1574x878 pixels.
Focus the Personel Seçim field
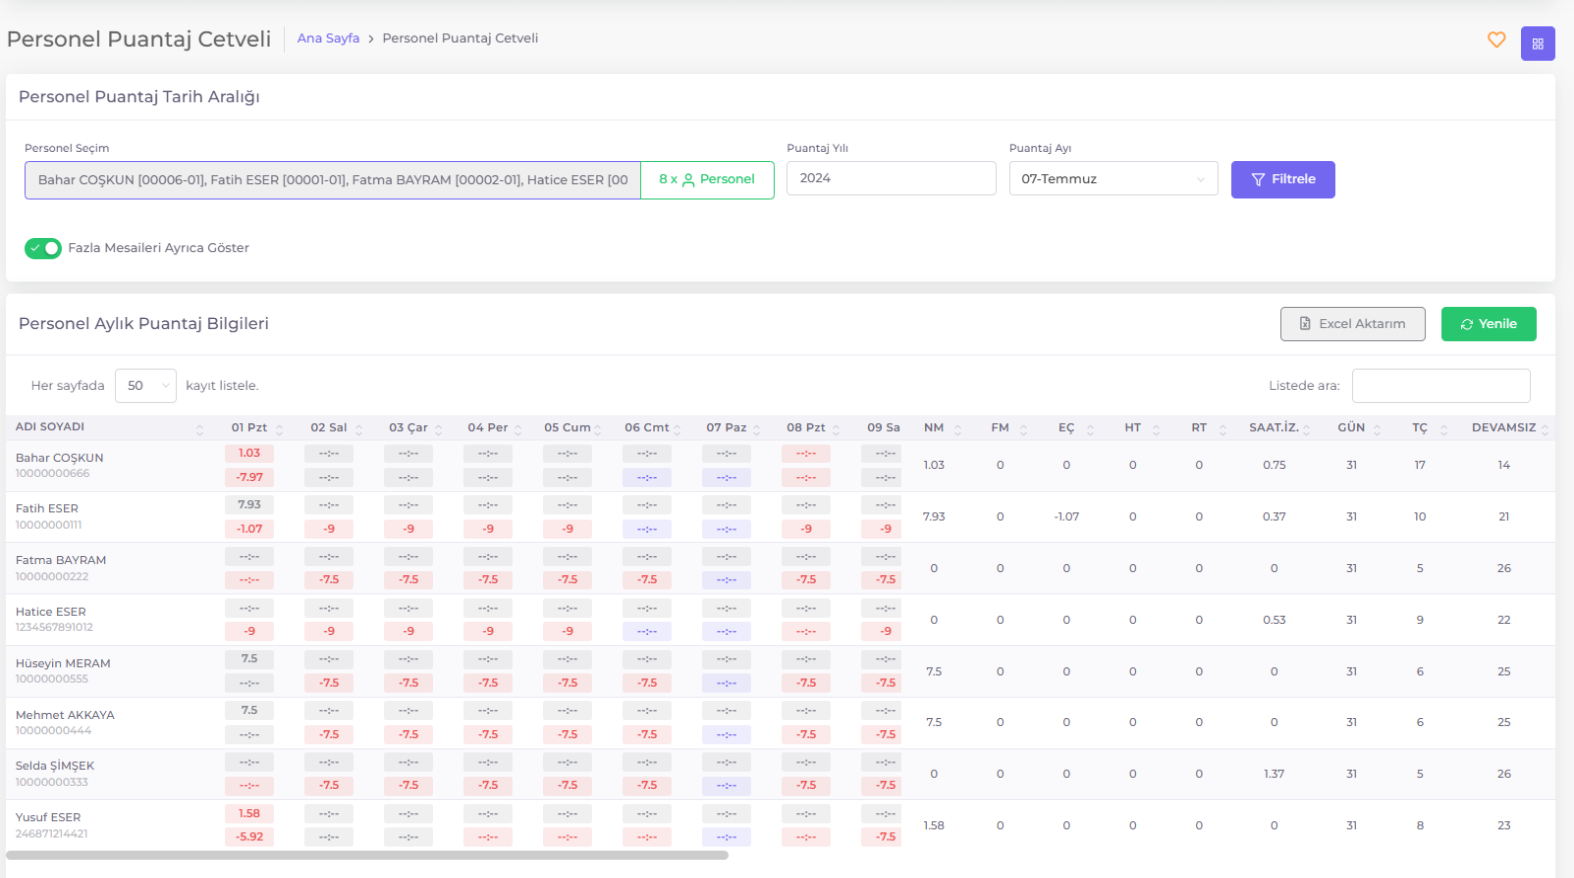(332, 180)
